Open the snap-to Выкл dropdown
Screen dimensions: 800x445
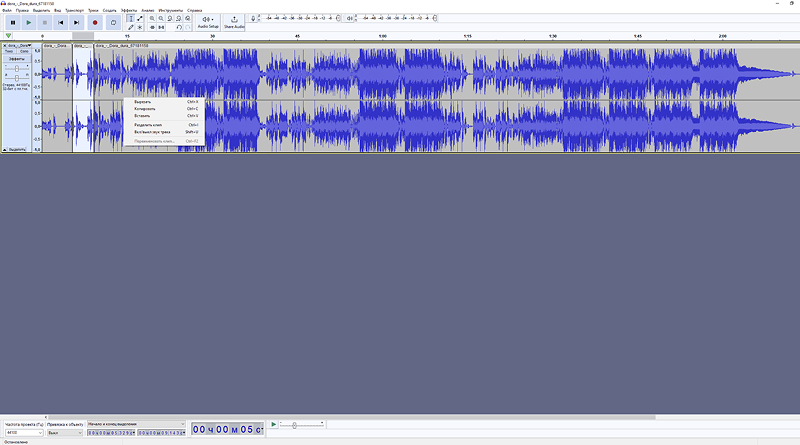[65, 433]
